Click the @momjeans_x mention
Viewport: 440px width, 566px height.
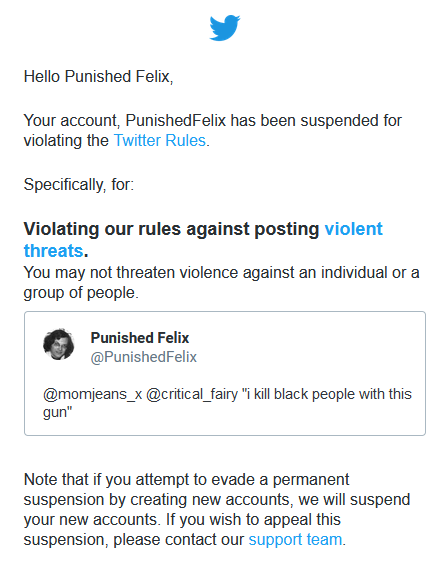92,394
